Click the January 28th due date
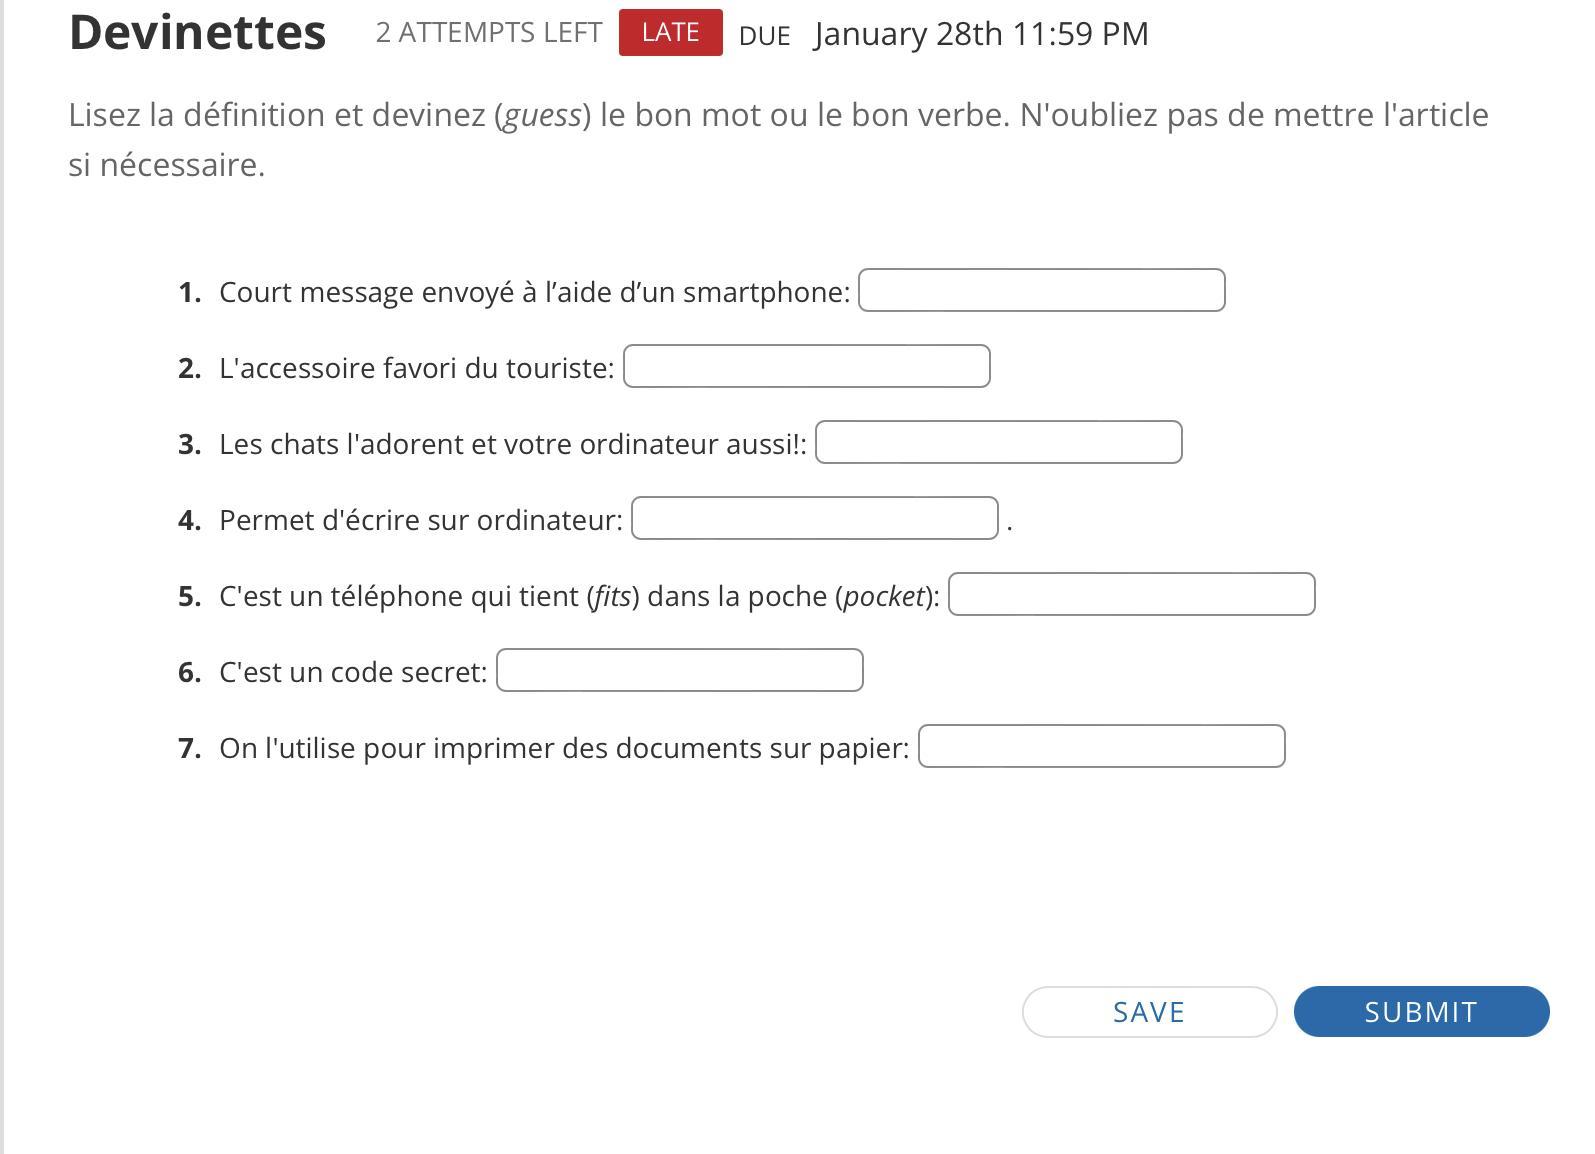Viewport: 1595px width, 1154px height. point(981,34)
